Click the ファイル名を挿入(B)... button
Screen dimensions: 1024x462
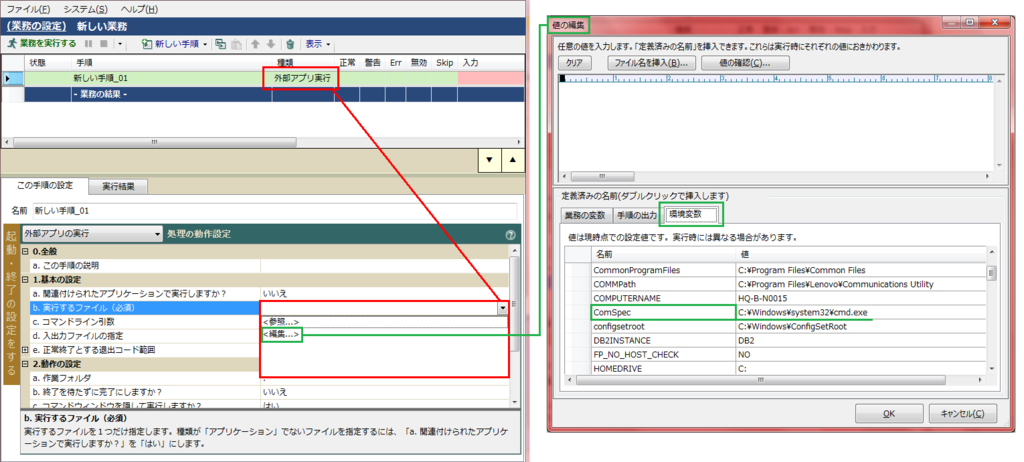click(651, 63)
